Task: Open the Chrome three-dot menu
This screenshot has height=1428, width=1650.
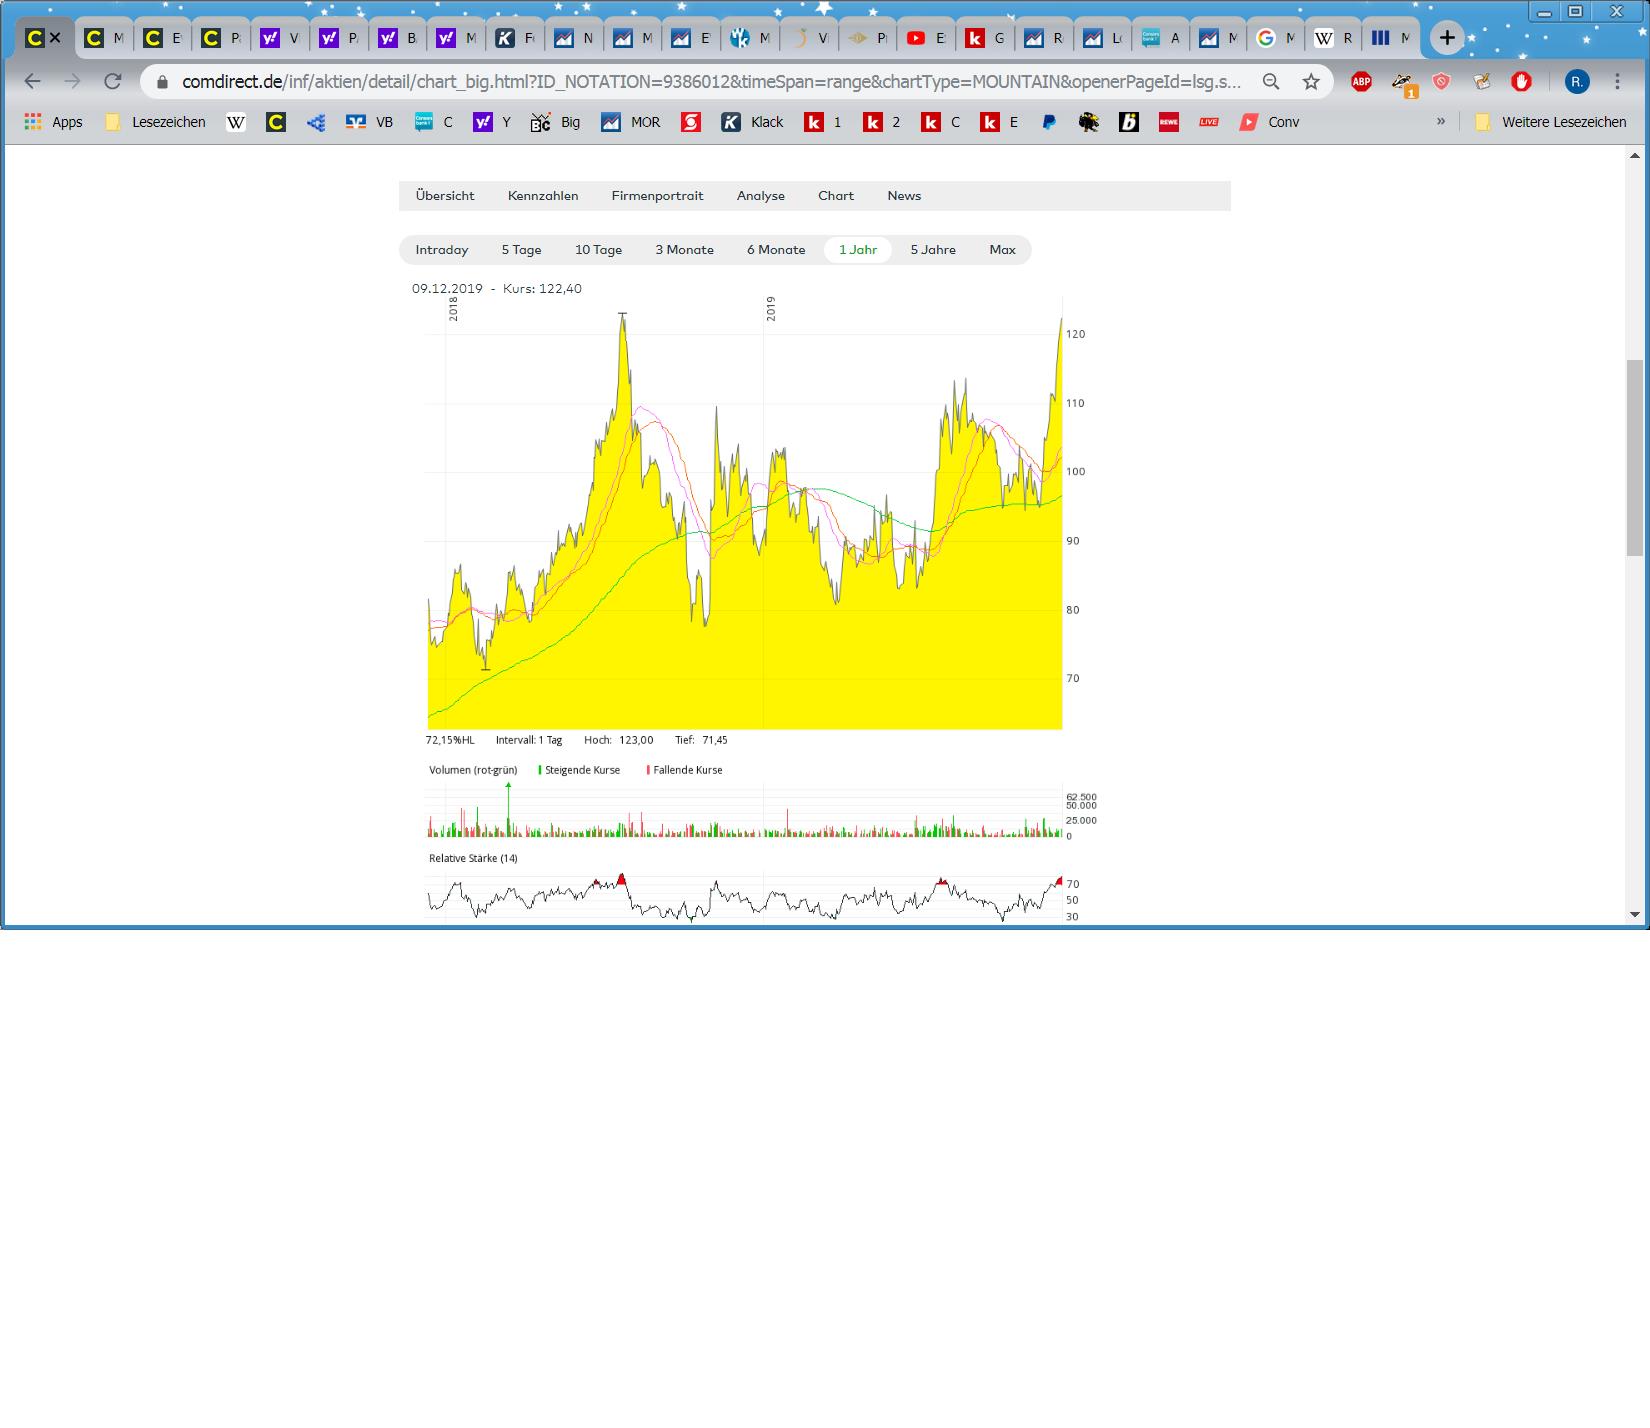Action: click(1617, 82)
